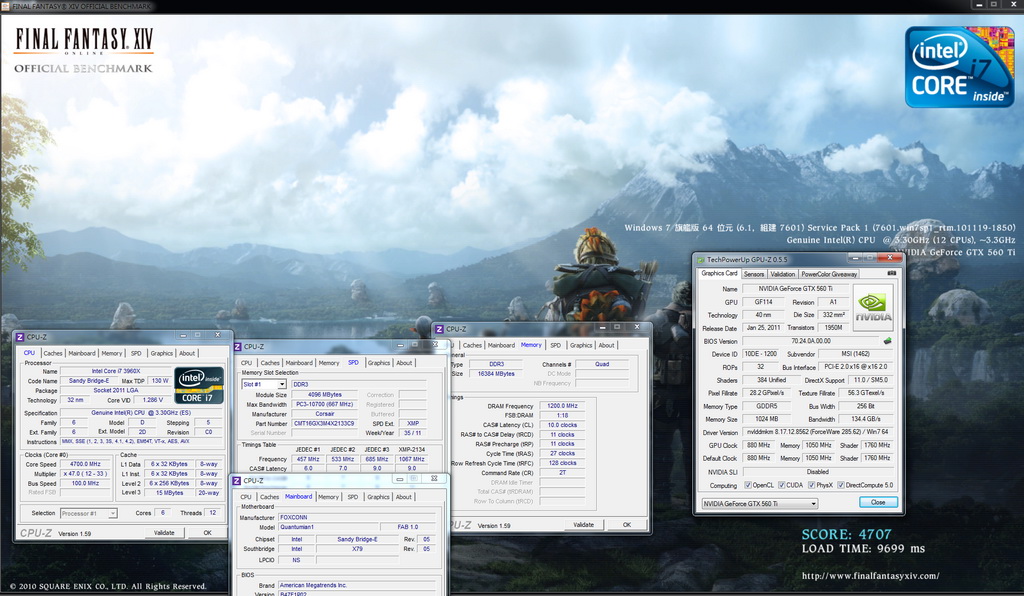
Task: Open the title icon menu of CPU-Z Mainboard window
Action: point(237,480)
